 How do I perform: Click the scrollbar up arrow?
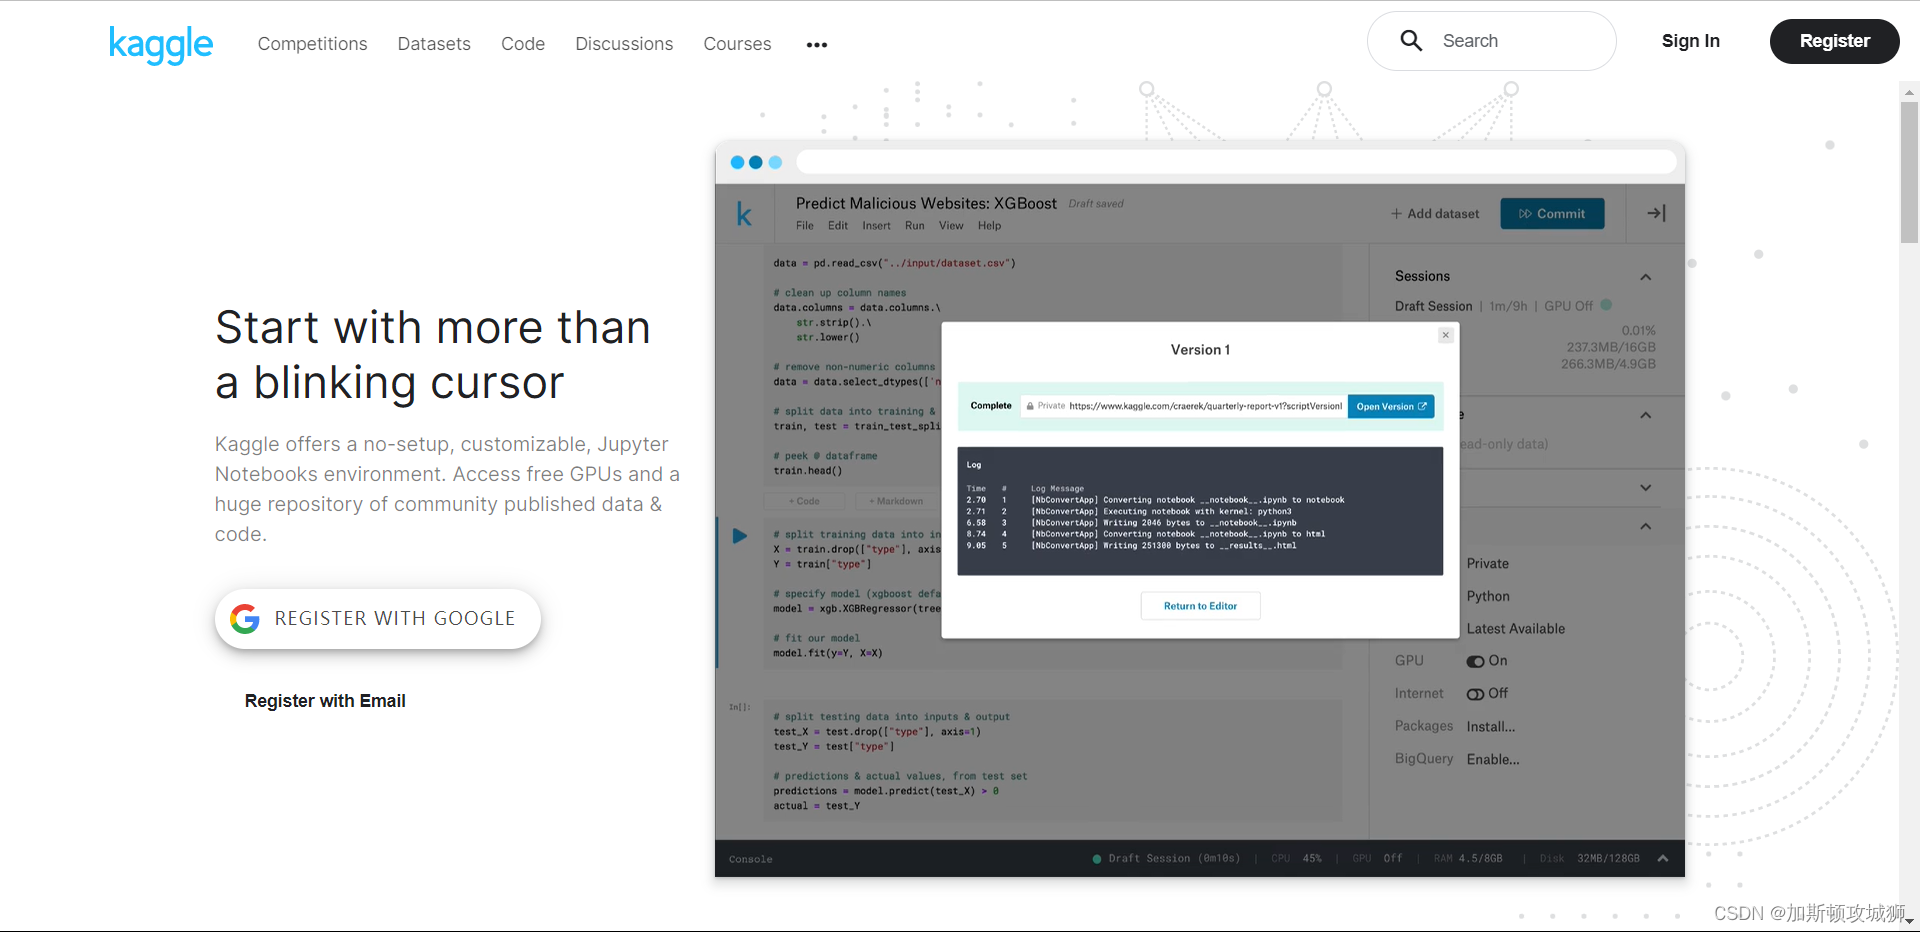click(1909, 91)
